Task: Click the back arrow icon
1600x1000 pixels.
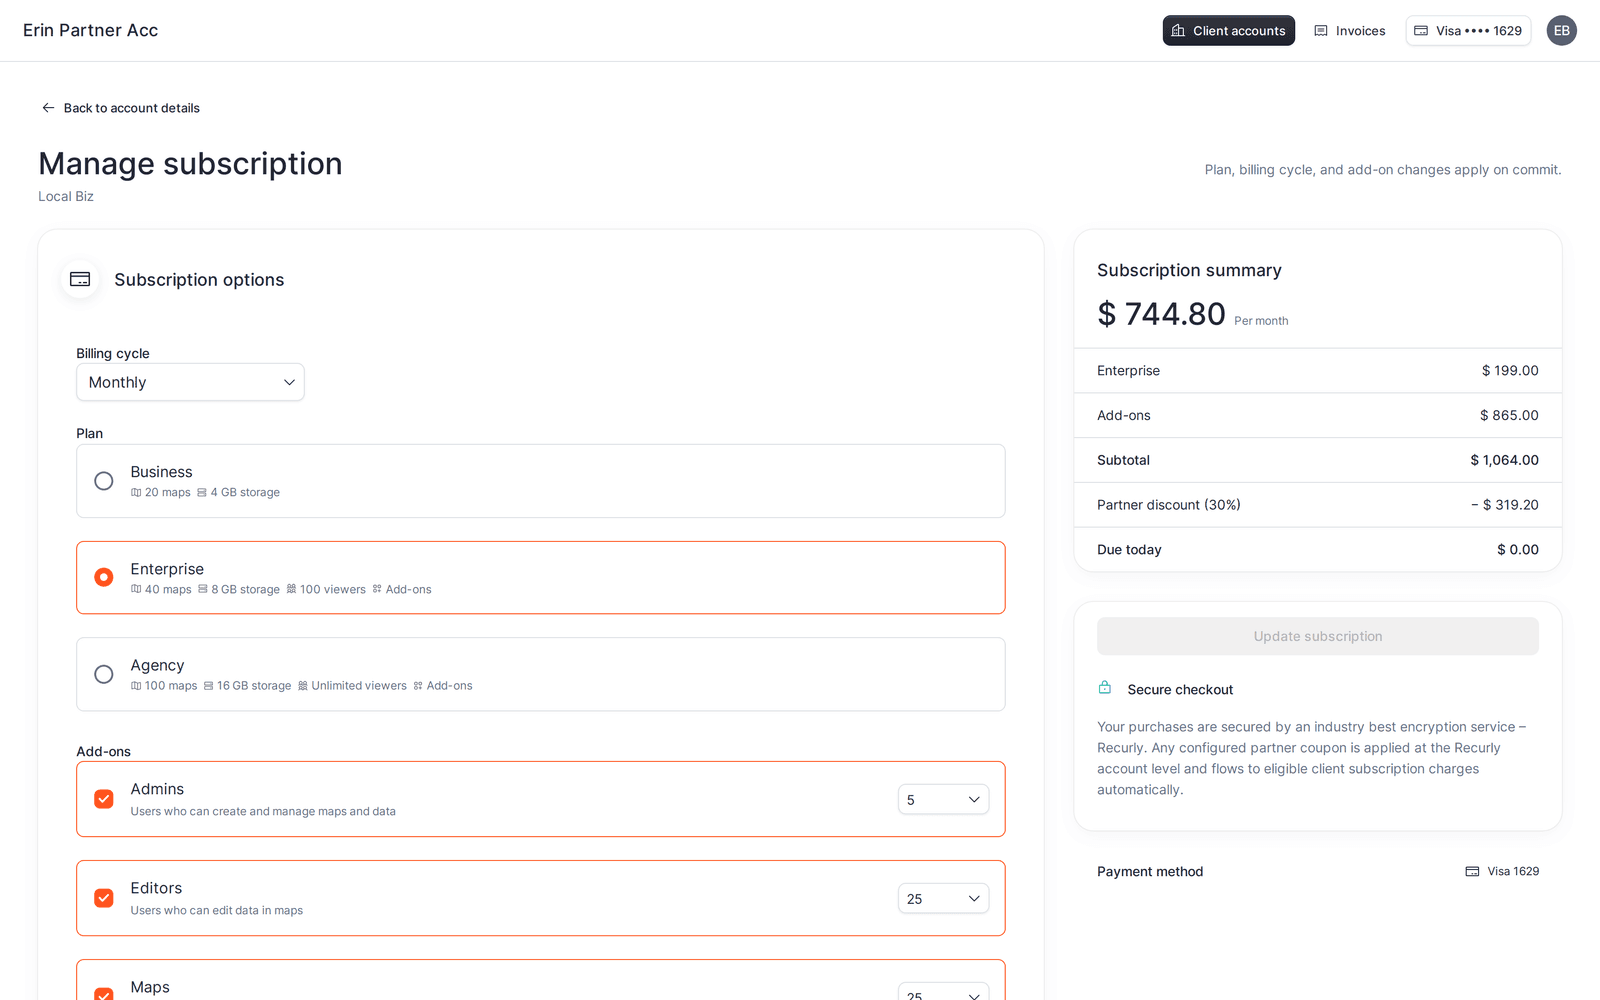Action: pyautogui.click(x=48, y=108)
